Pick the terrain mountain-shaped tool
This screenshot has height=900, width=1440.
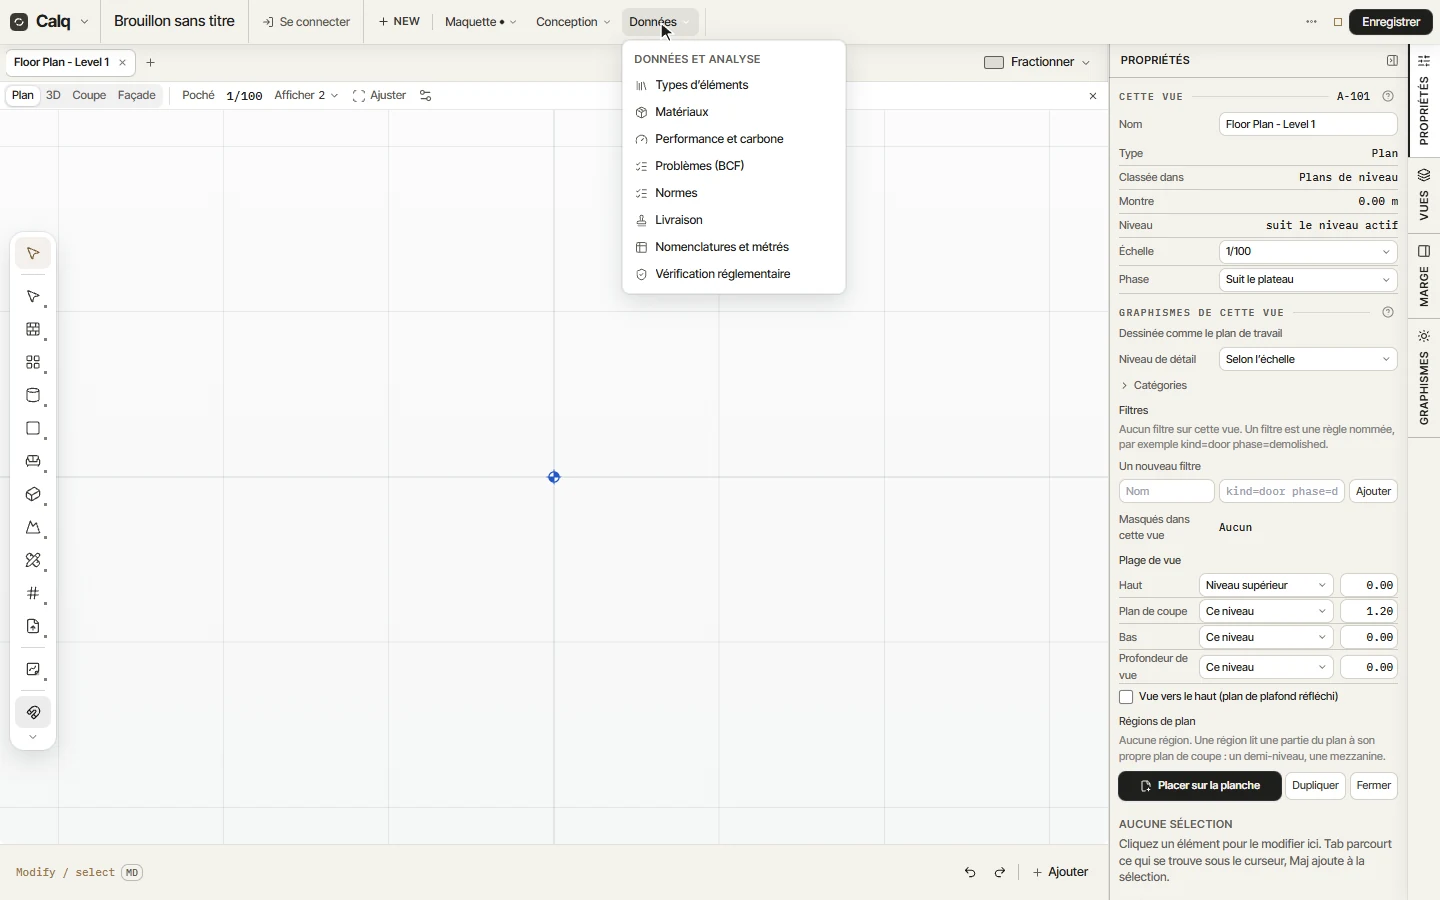[33, 528]
